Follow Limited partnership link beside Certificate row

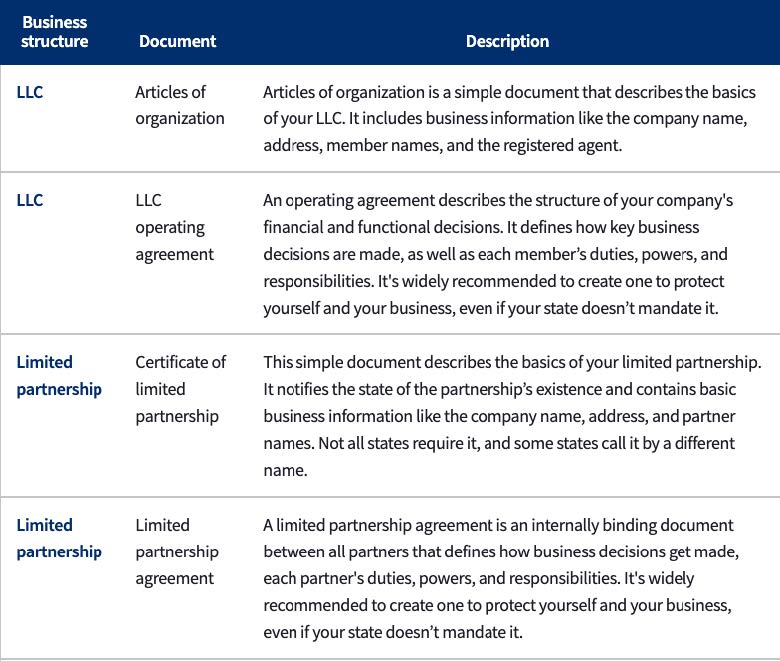click(x=58, y=375)
